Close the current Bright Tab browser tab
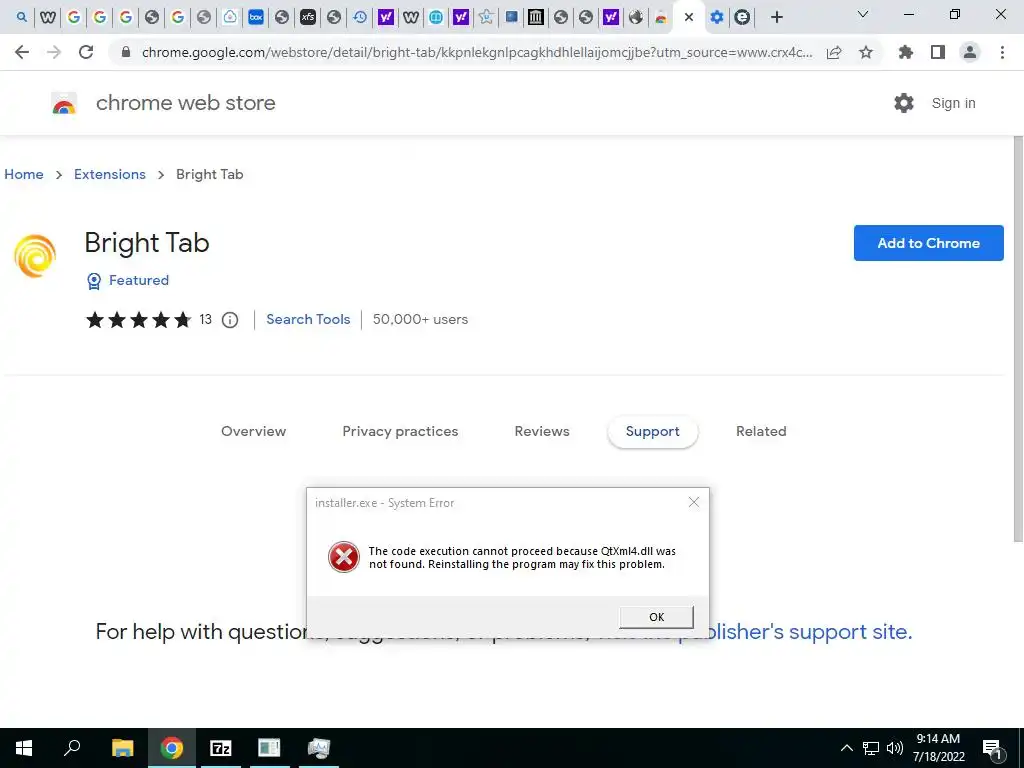 (688, 17)
